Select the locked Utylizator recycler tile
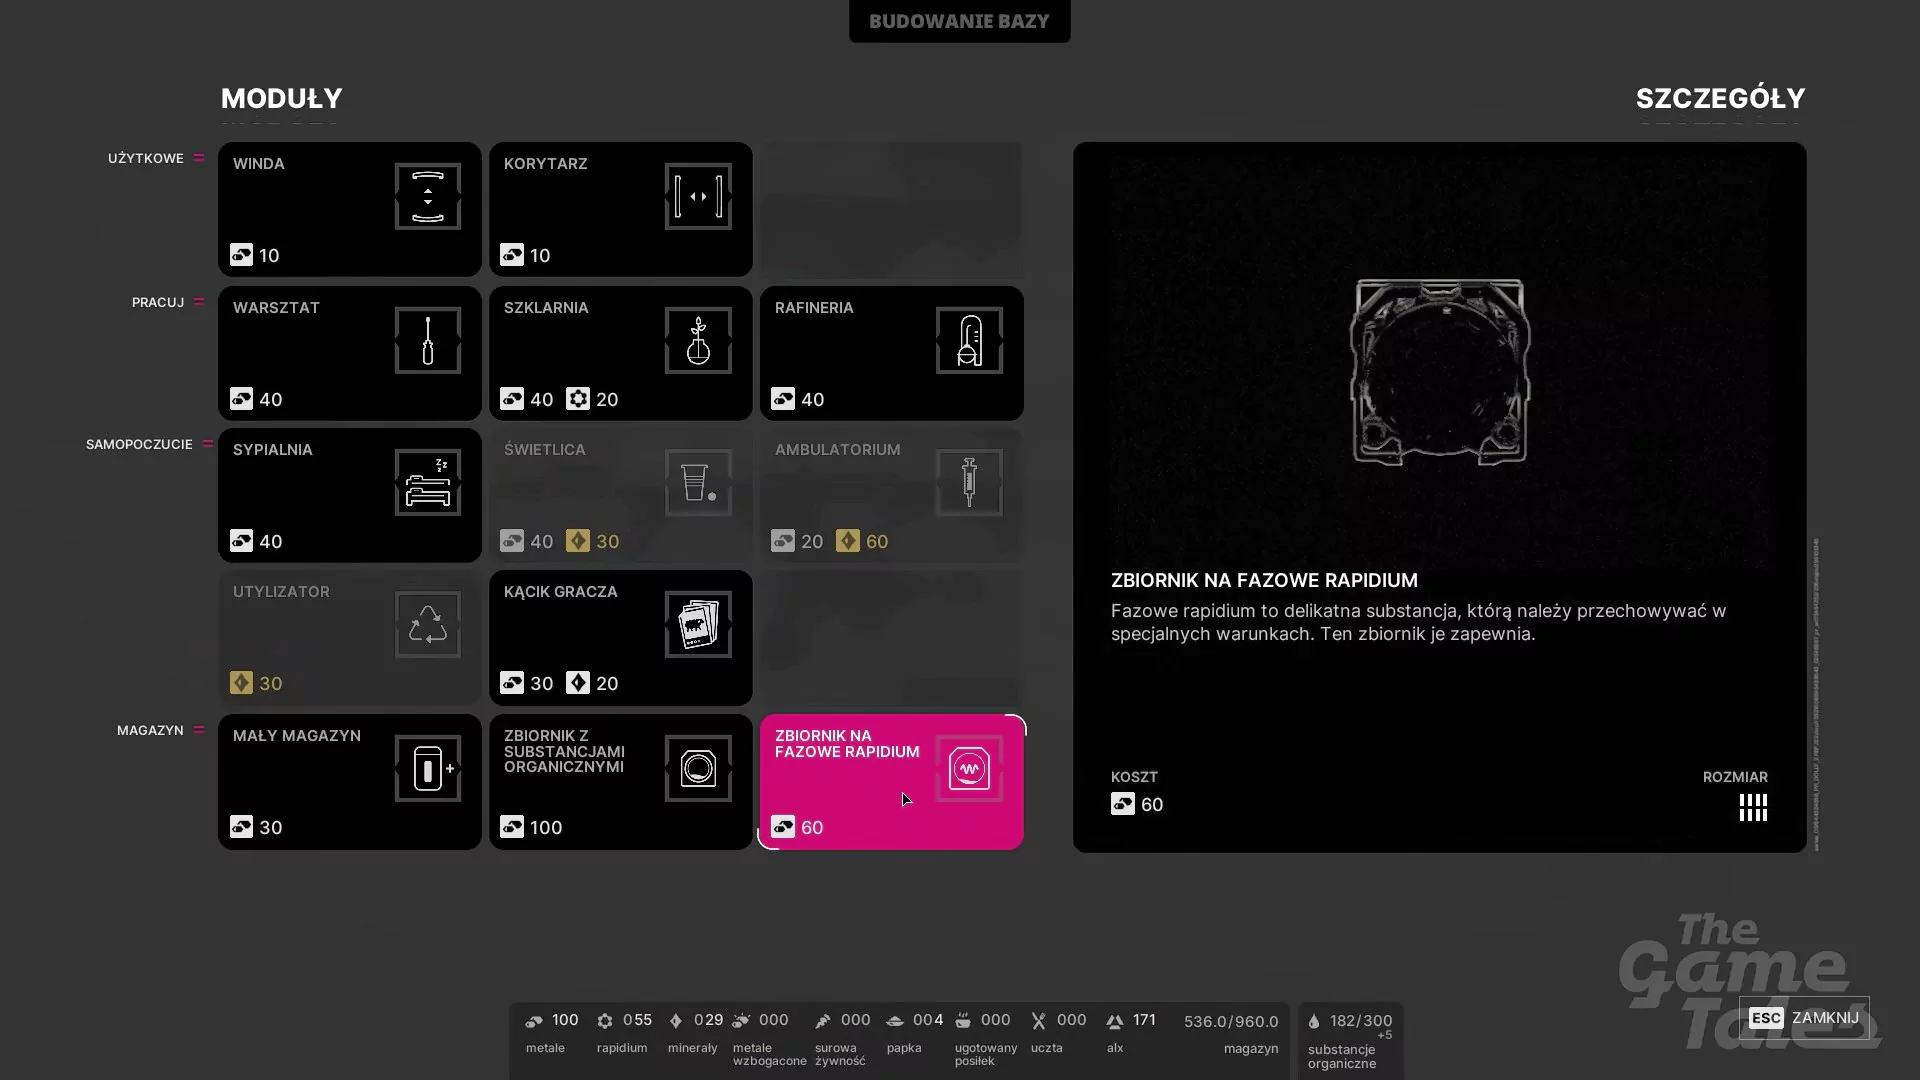This screenshot has width=1920, height=1080. (x=350, y=638)
